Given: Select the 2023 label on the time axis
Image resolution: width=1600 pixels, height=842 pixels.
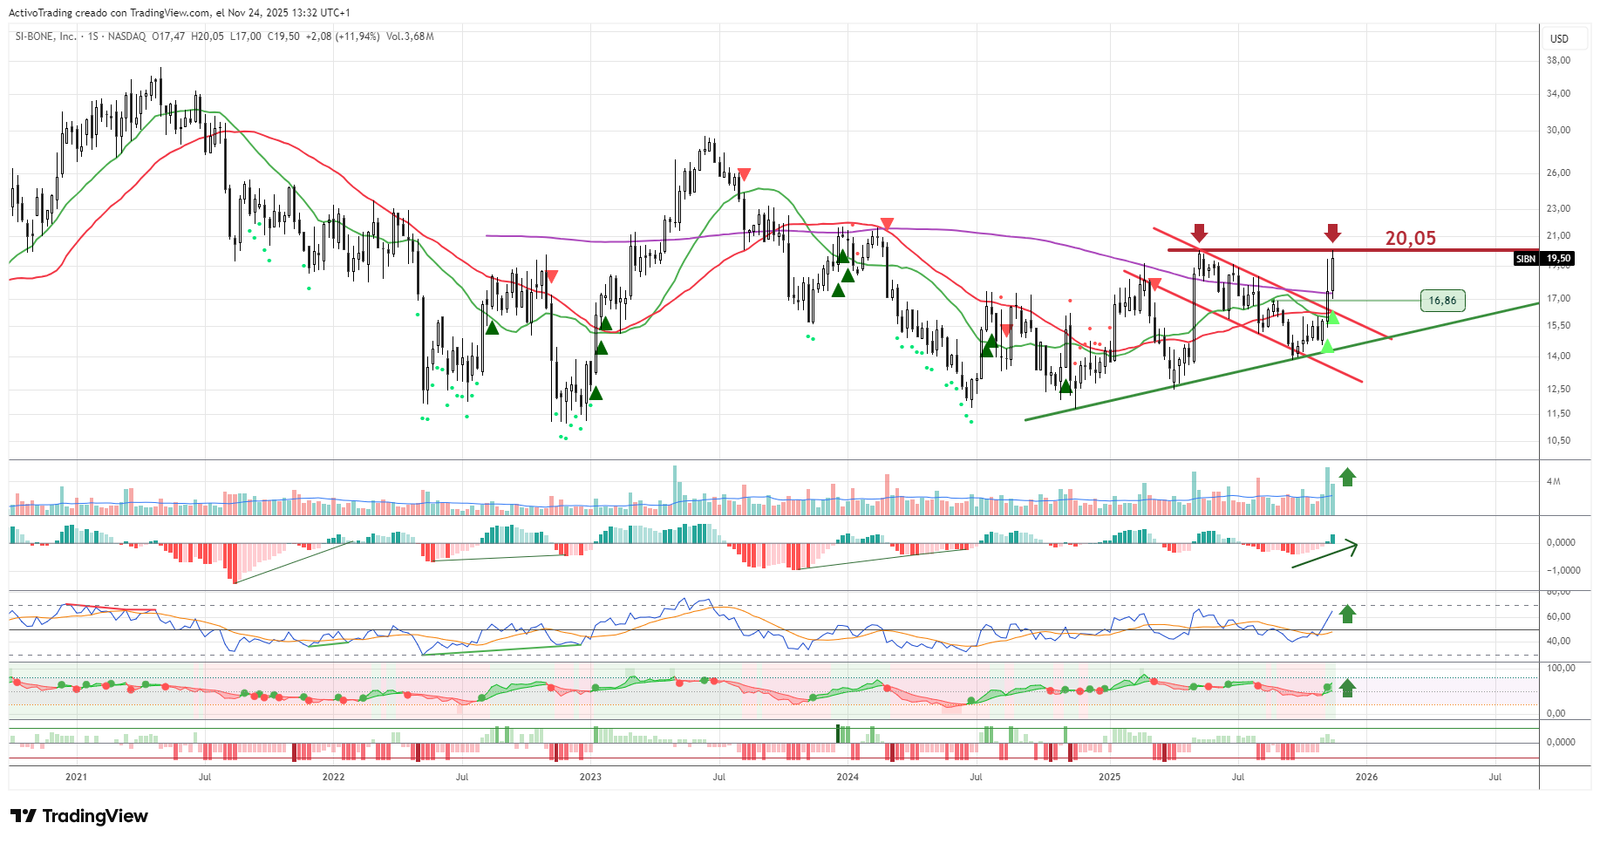Looking at the screenshot, I should coord(590,777).
